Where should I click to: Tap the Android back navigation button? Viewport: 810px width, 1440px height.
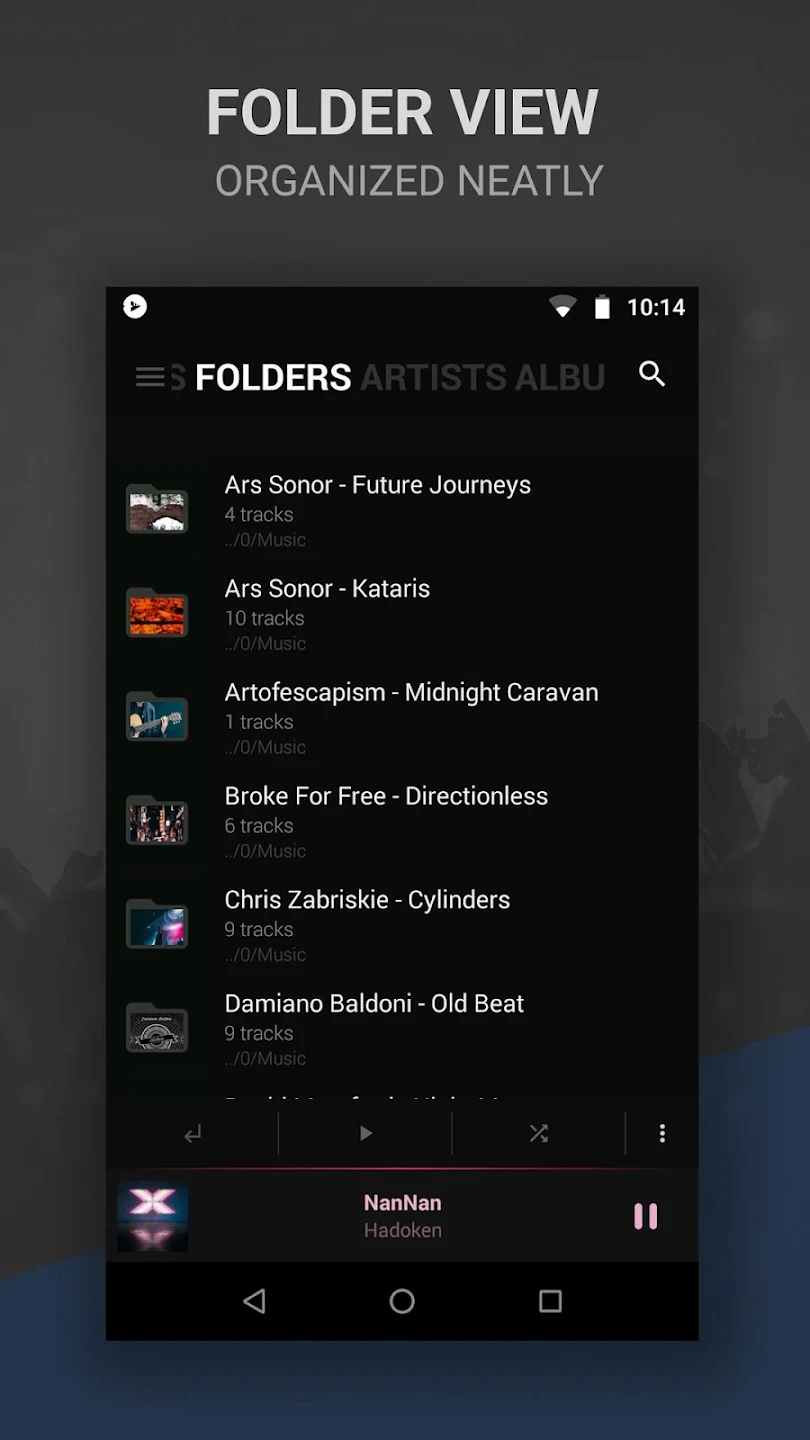click(x=255, y=1301)
